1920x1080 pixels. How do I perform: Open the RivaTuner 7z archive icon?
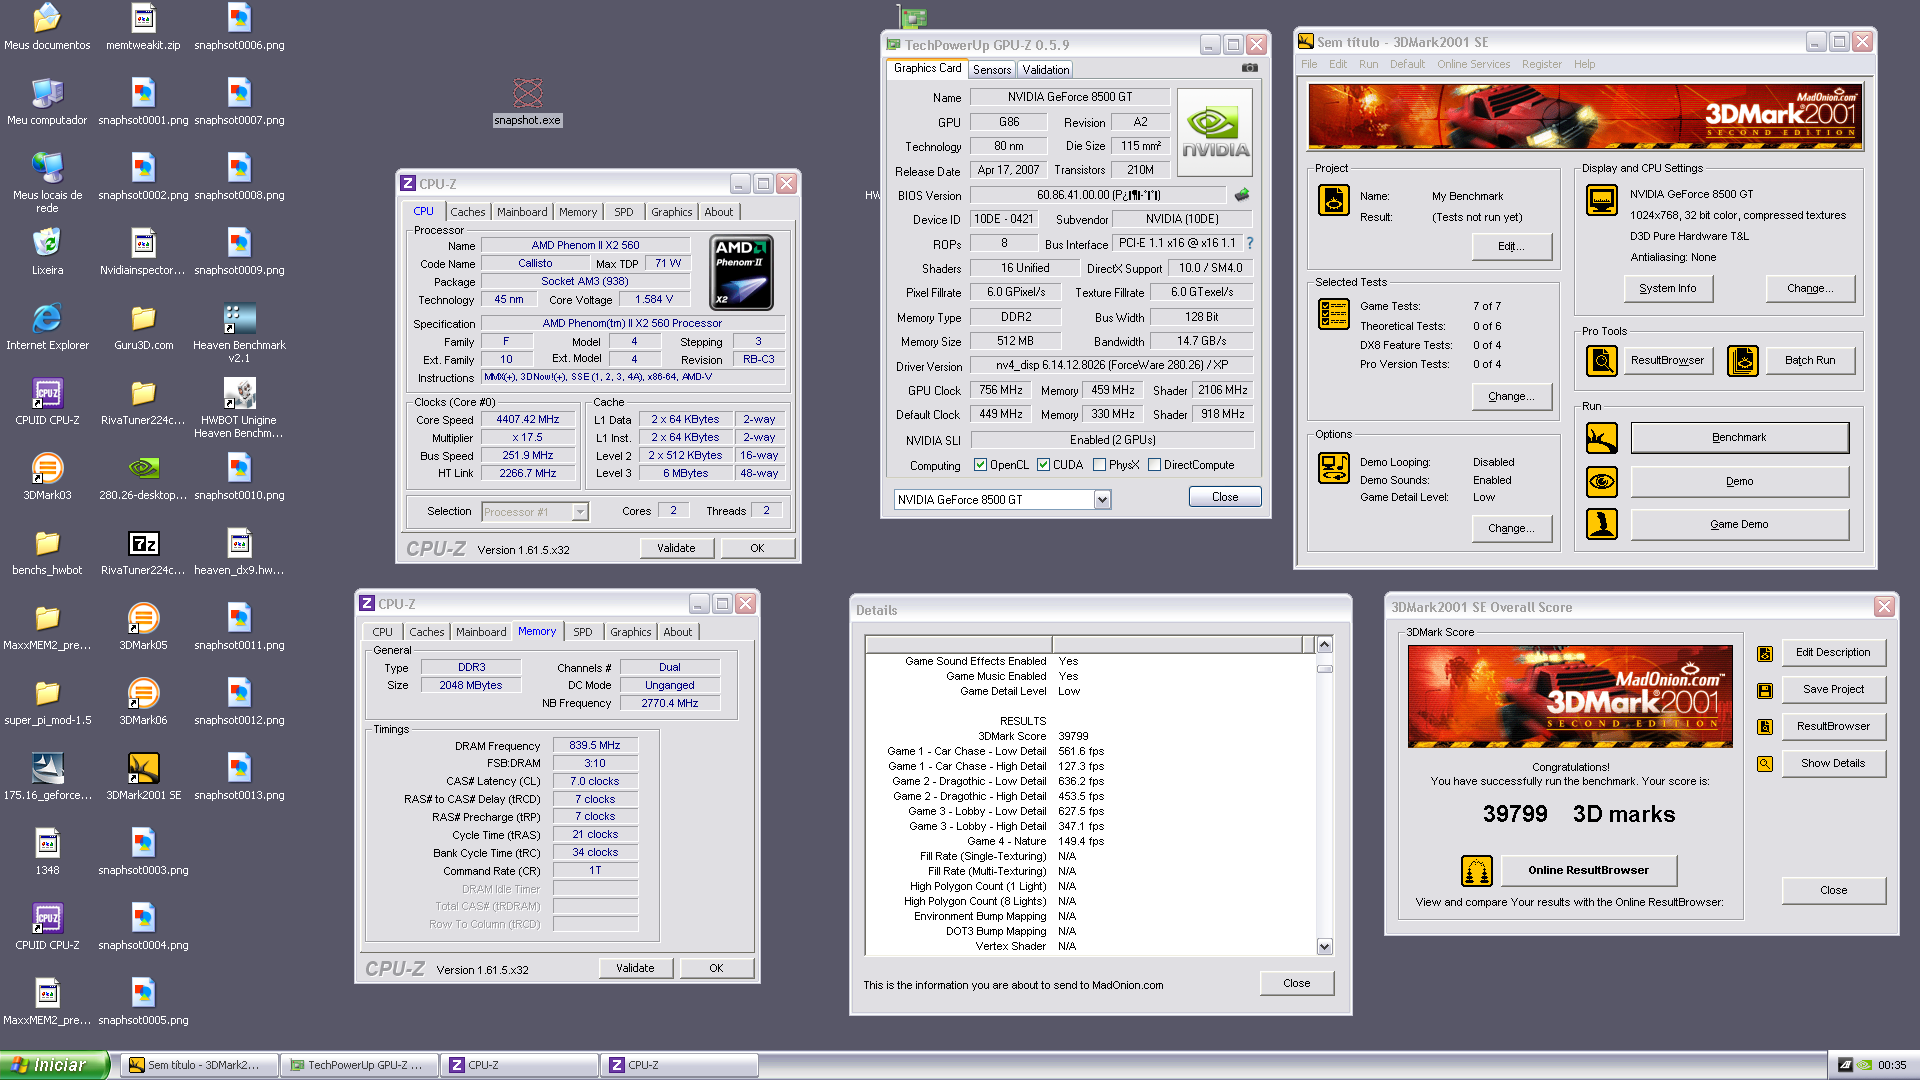coord(143,551)
